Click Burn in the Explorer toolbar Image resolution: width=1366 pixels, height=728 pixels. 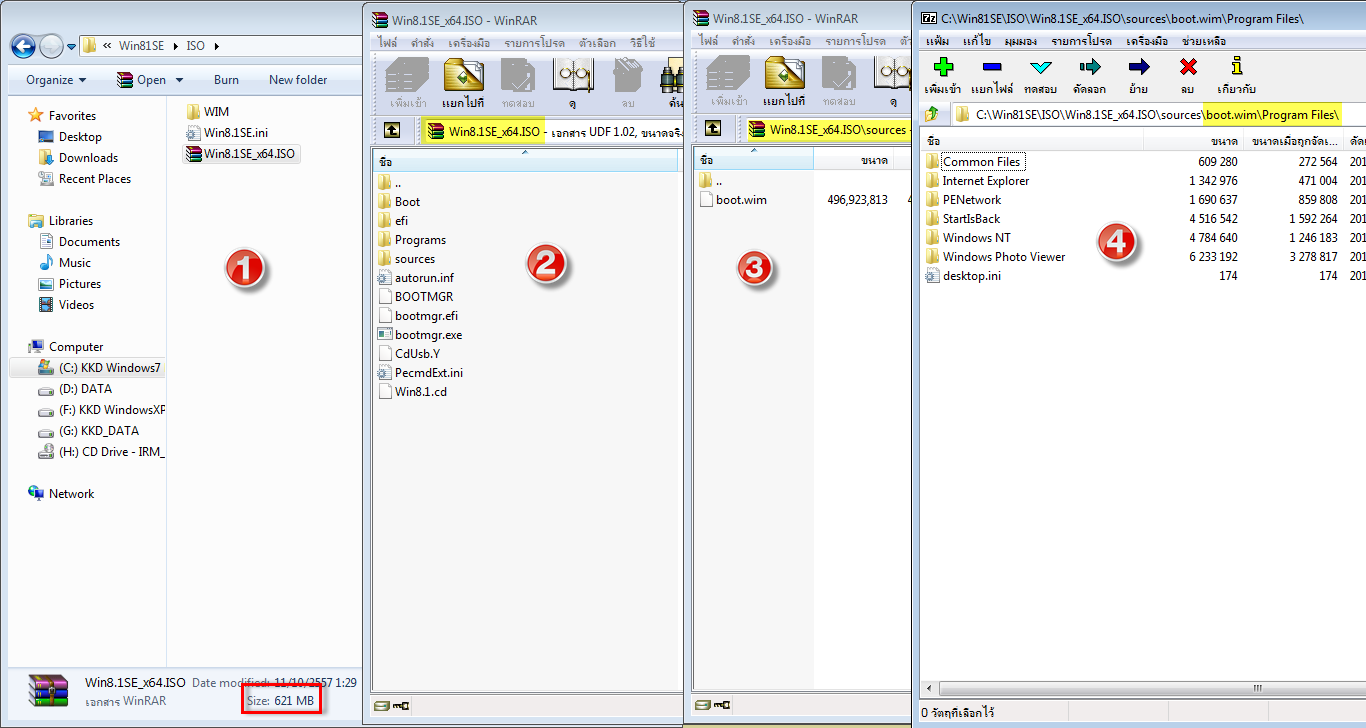pos(226,80)
